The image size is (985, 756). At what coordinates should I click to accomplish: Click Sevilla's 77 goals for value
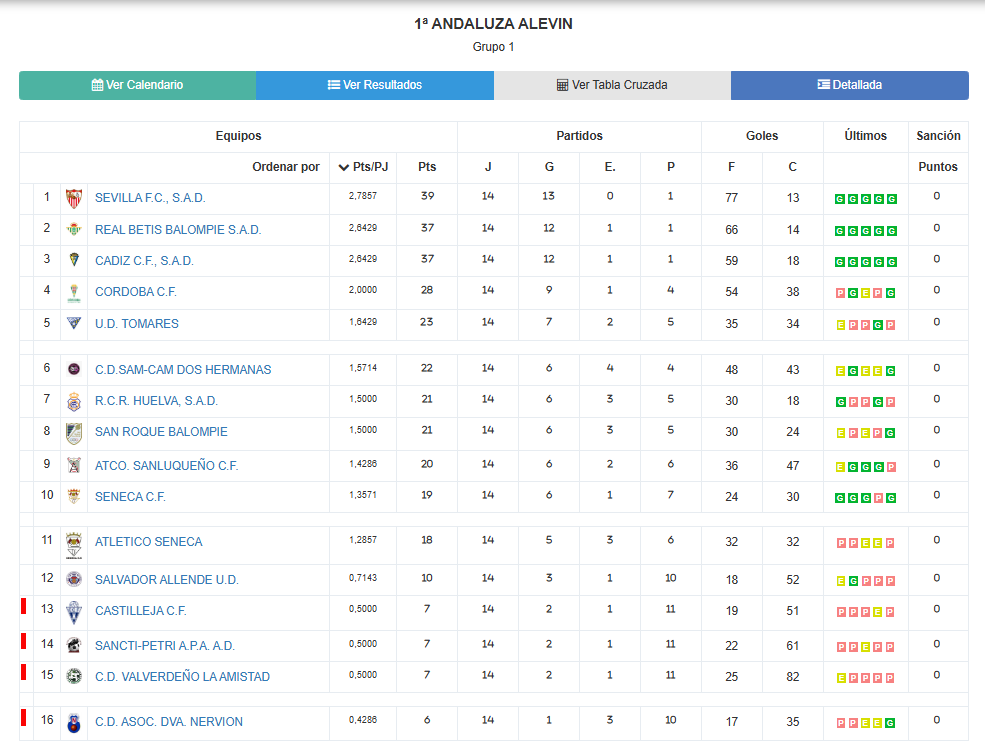[731, 198]
